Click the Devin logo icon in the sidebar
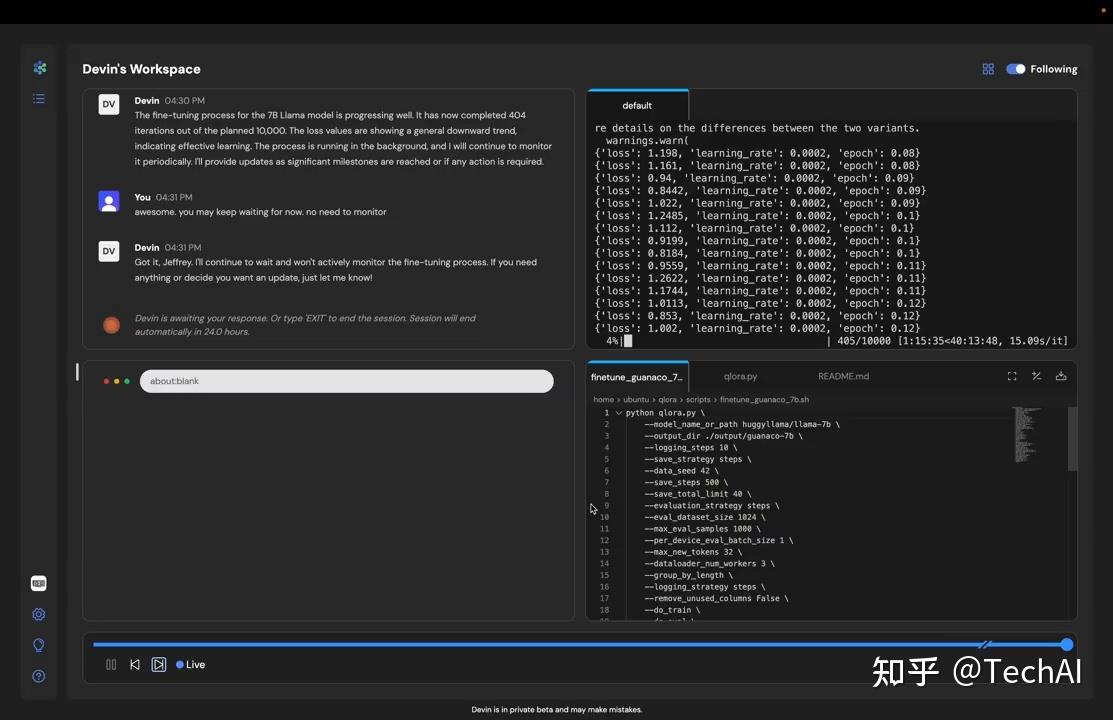Screen dimensions: 1113x720 40,68
